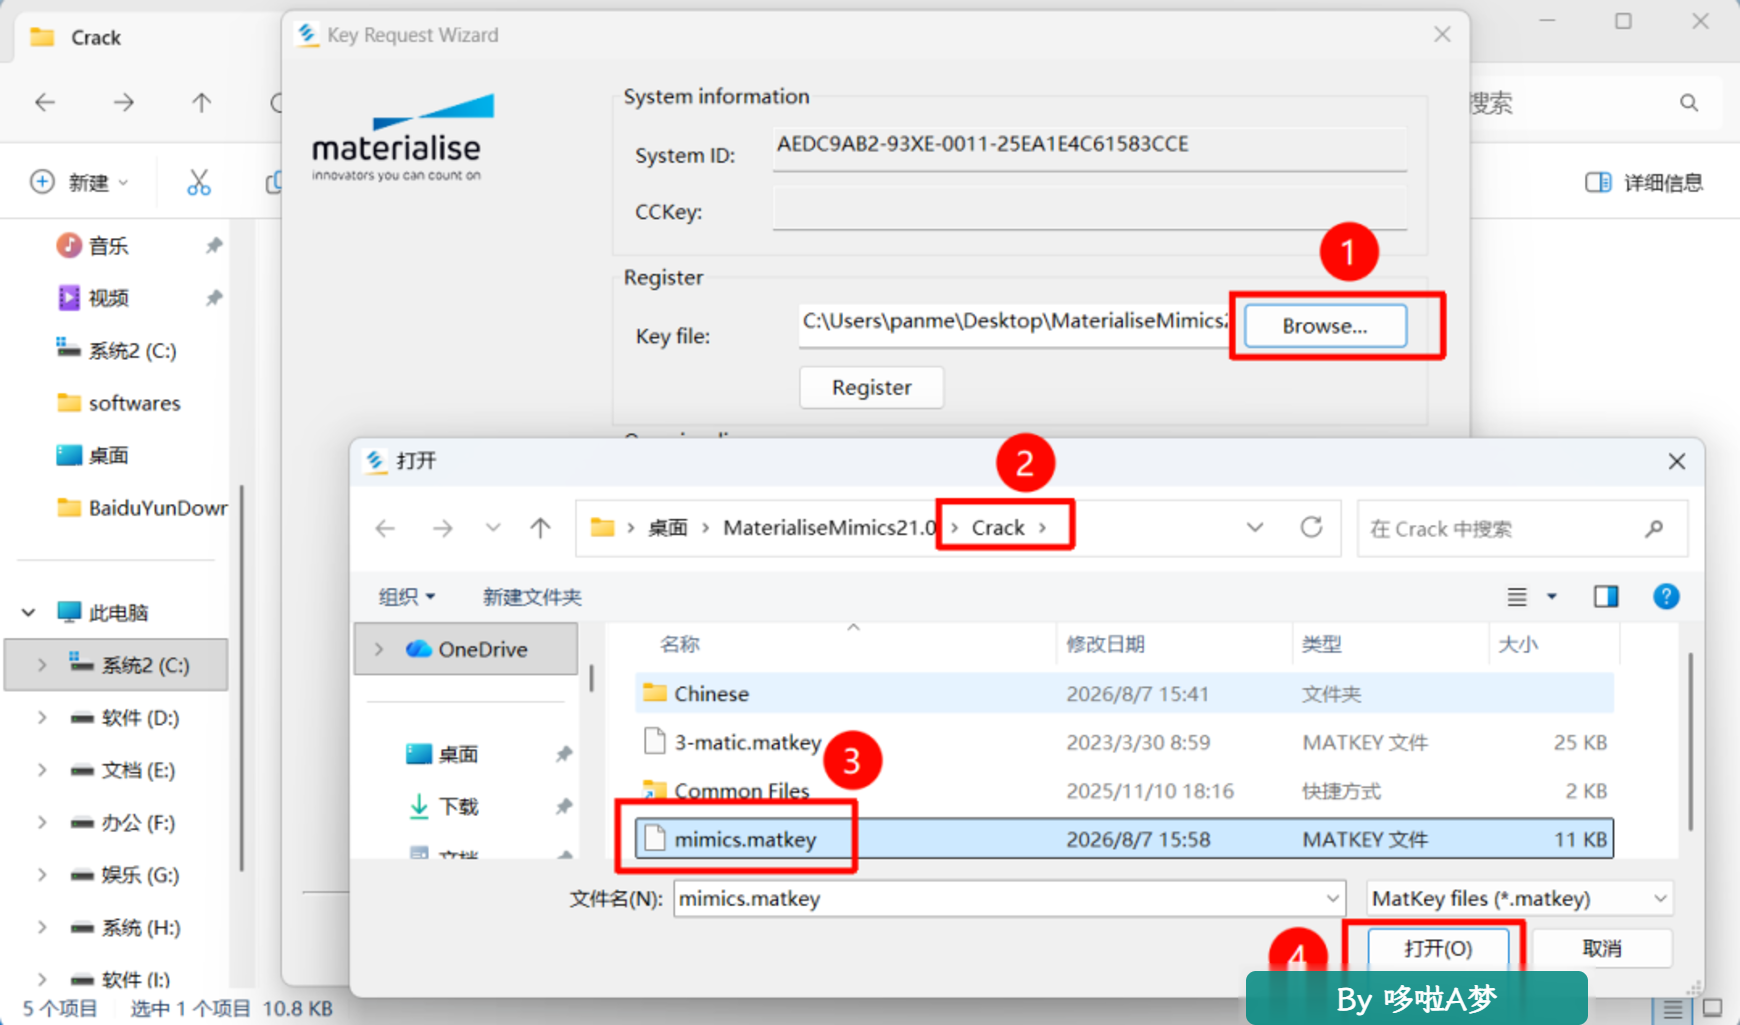Click back arrow in Explorer Crack window
The height and width of the screenshot is (1025, 1740).
pos(45,102)
